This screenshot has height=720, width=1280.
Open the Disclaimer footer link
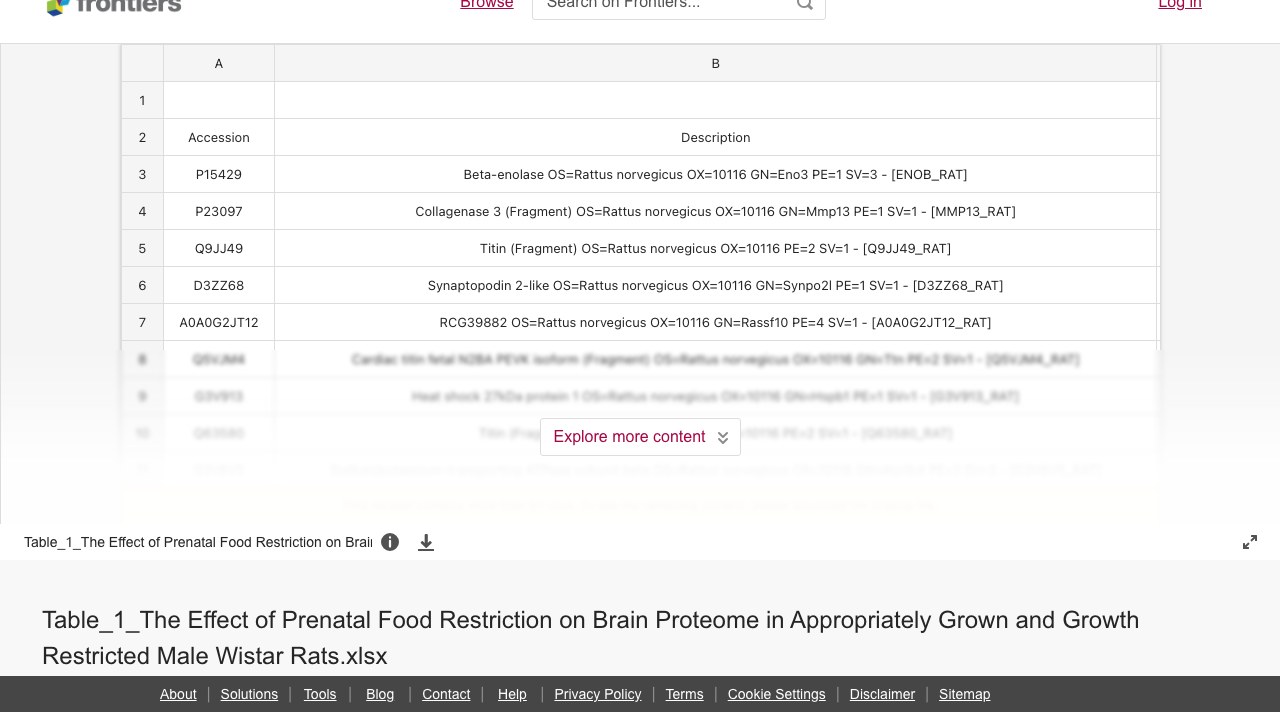882,694
